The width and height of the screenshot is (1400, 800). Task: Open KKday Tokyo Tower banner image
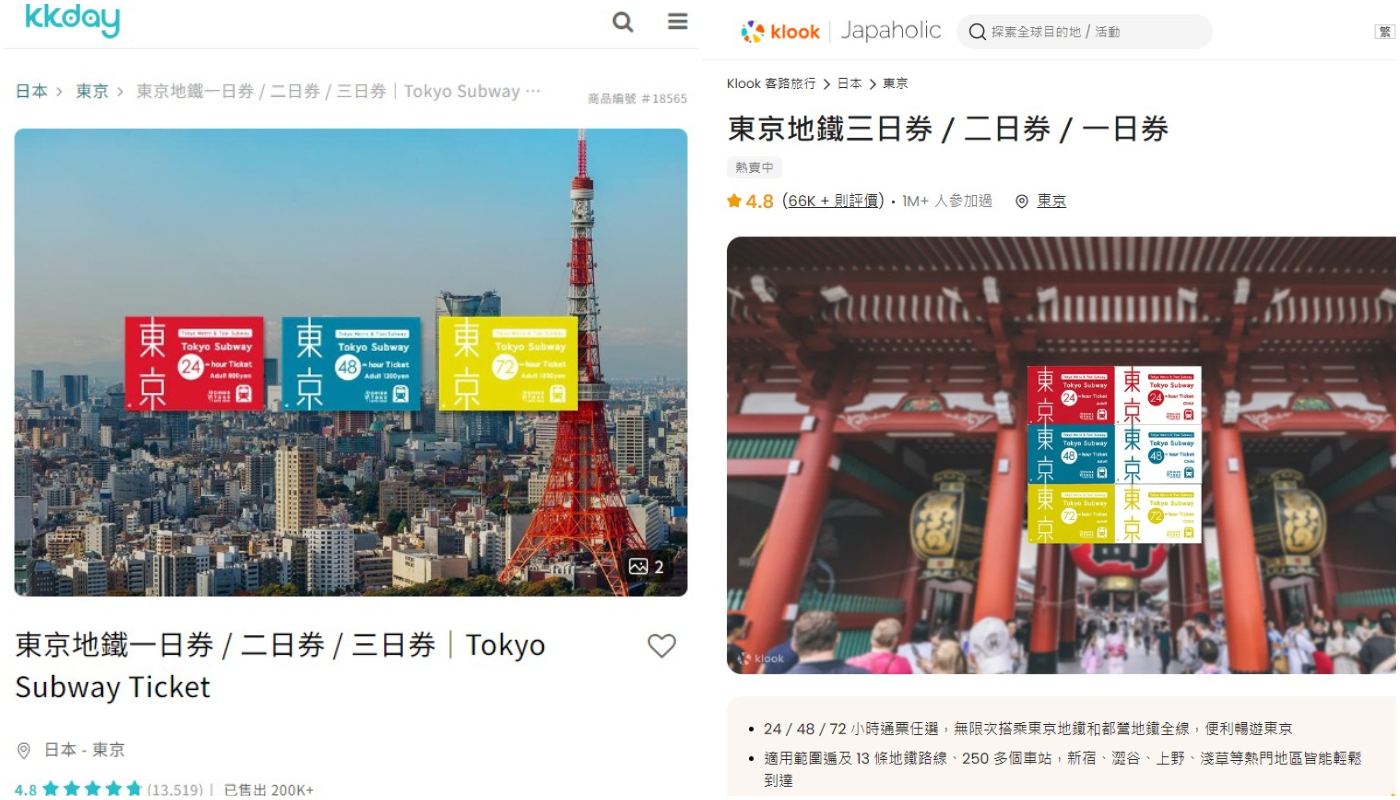[351, 362]
